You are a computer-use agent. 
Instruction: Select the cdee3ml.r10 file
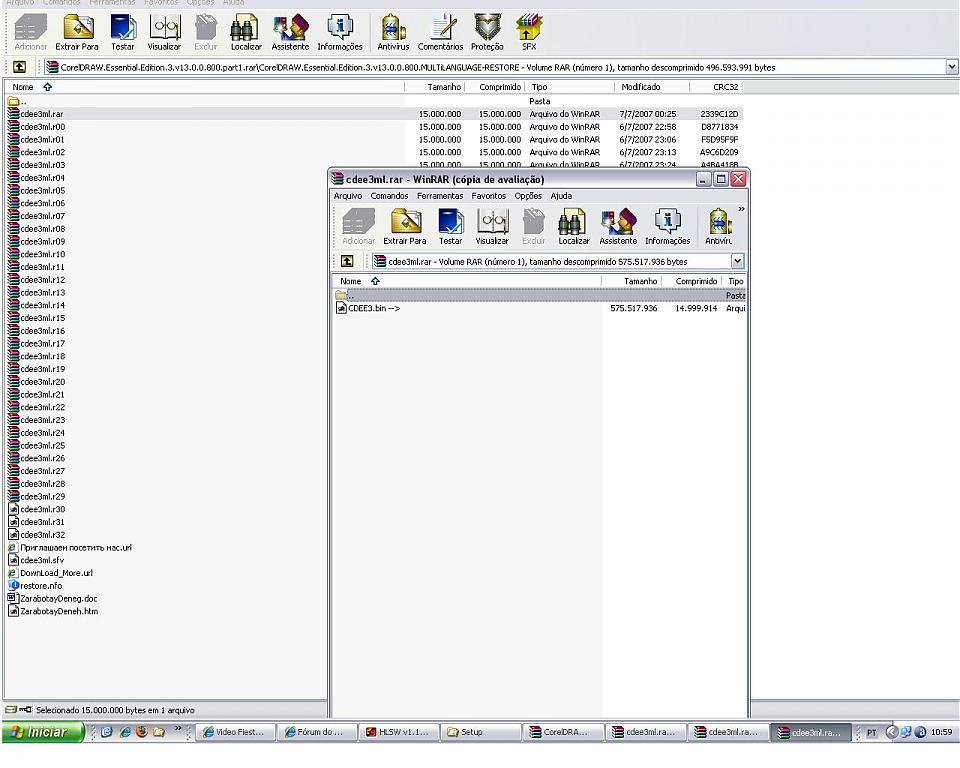[x=42, y=254]
